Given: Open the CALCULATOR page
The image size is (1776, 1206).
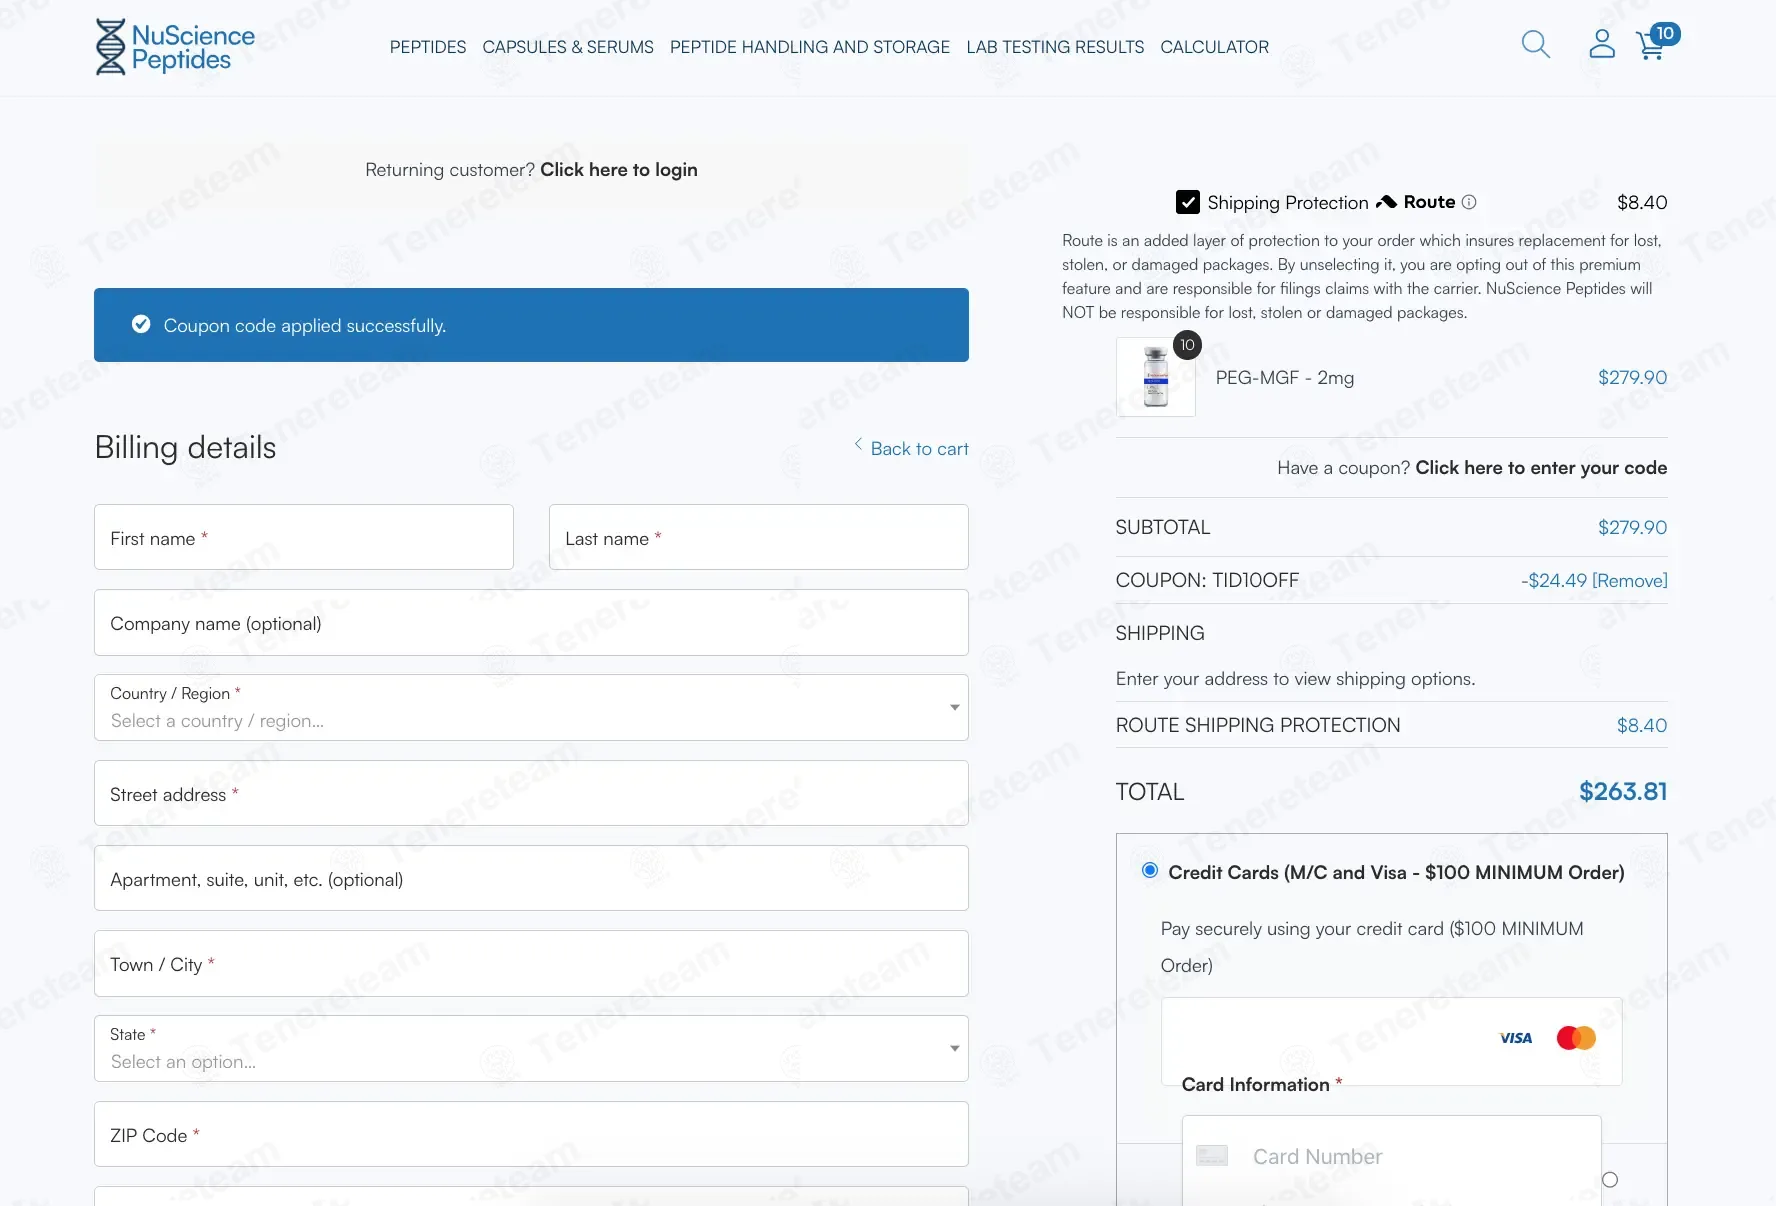Looking at the screenshot, I should click(1214, 47).
